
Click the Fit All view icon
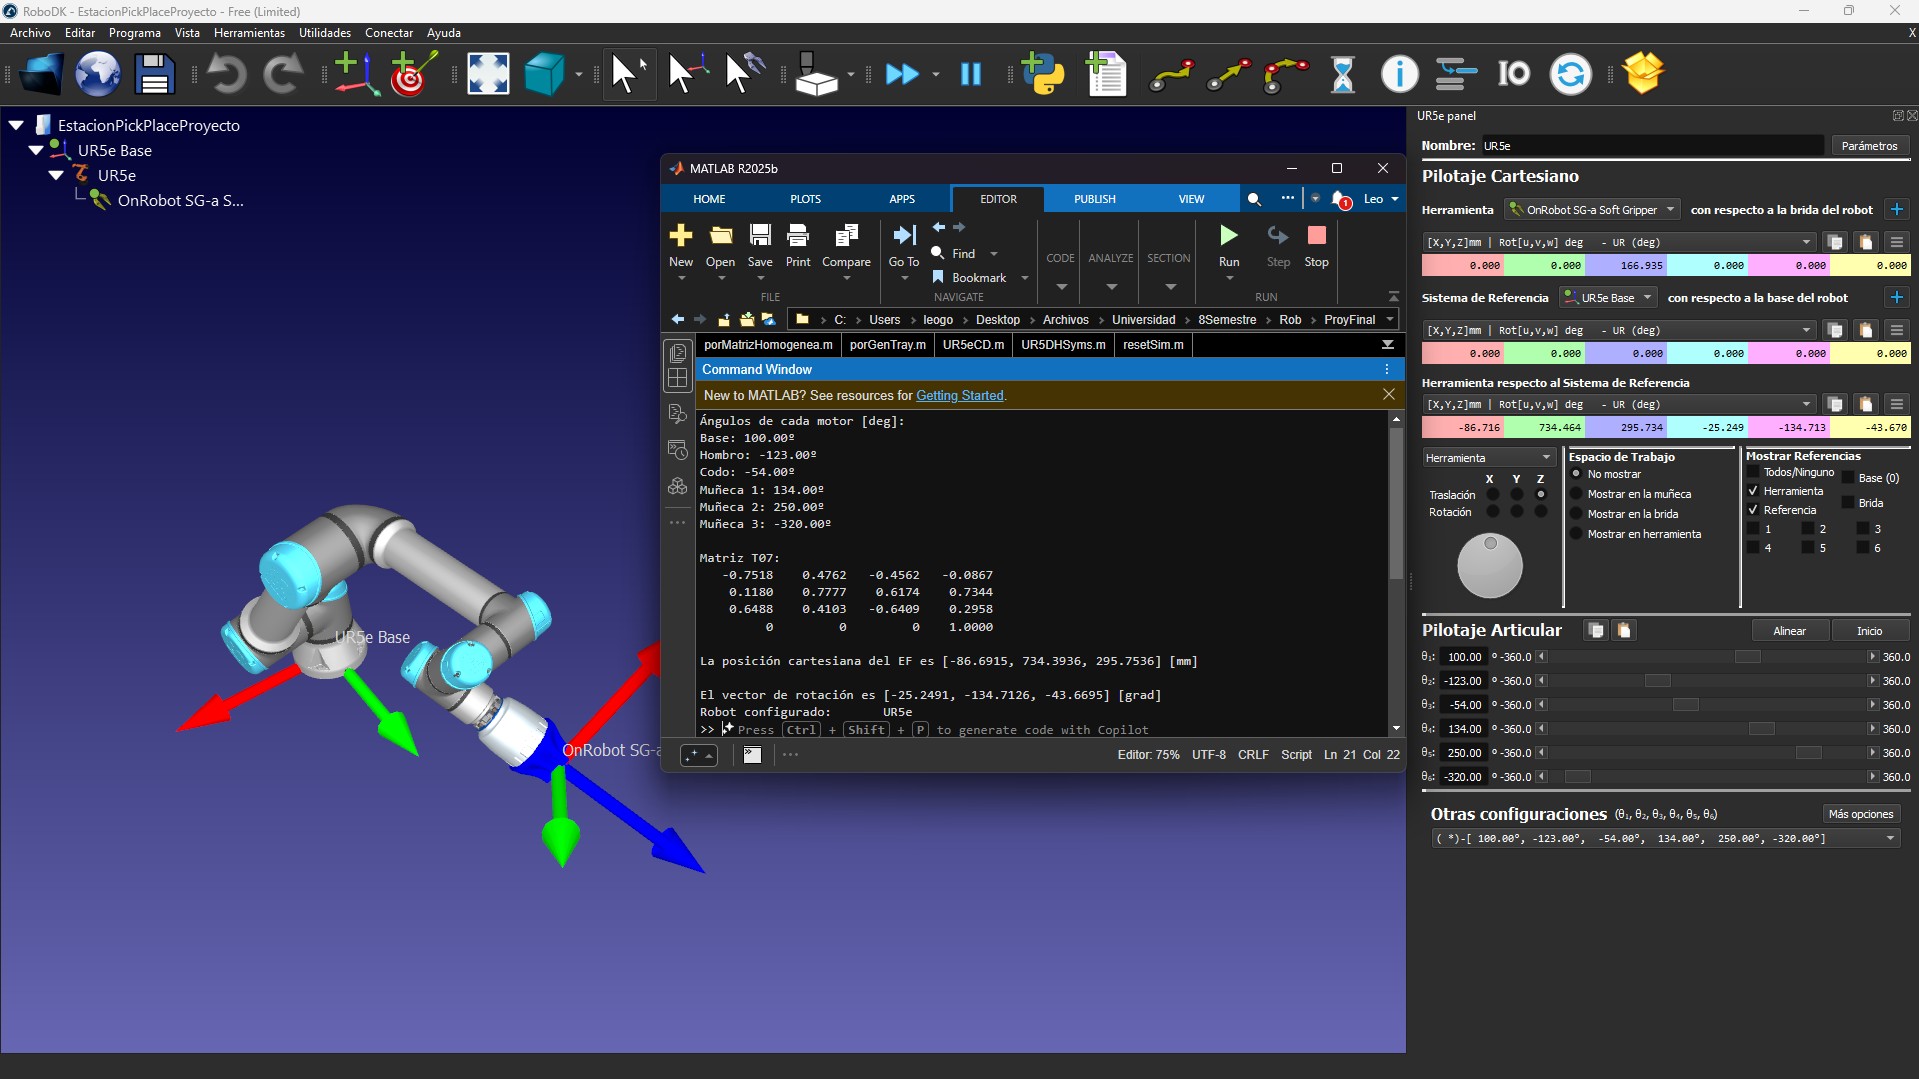coord(488,74)
